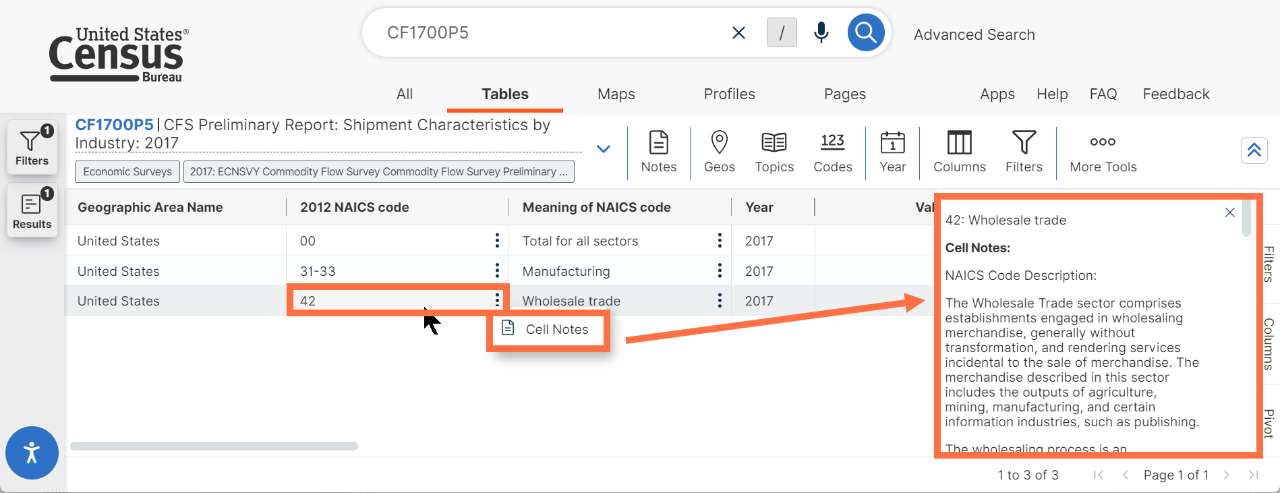Choose Cell Notes from the context menu
1280x493 pixels.
tap(548, 329)
